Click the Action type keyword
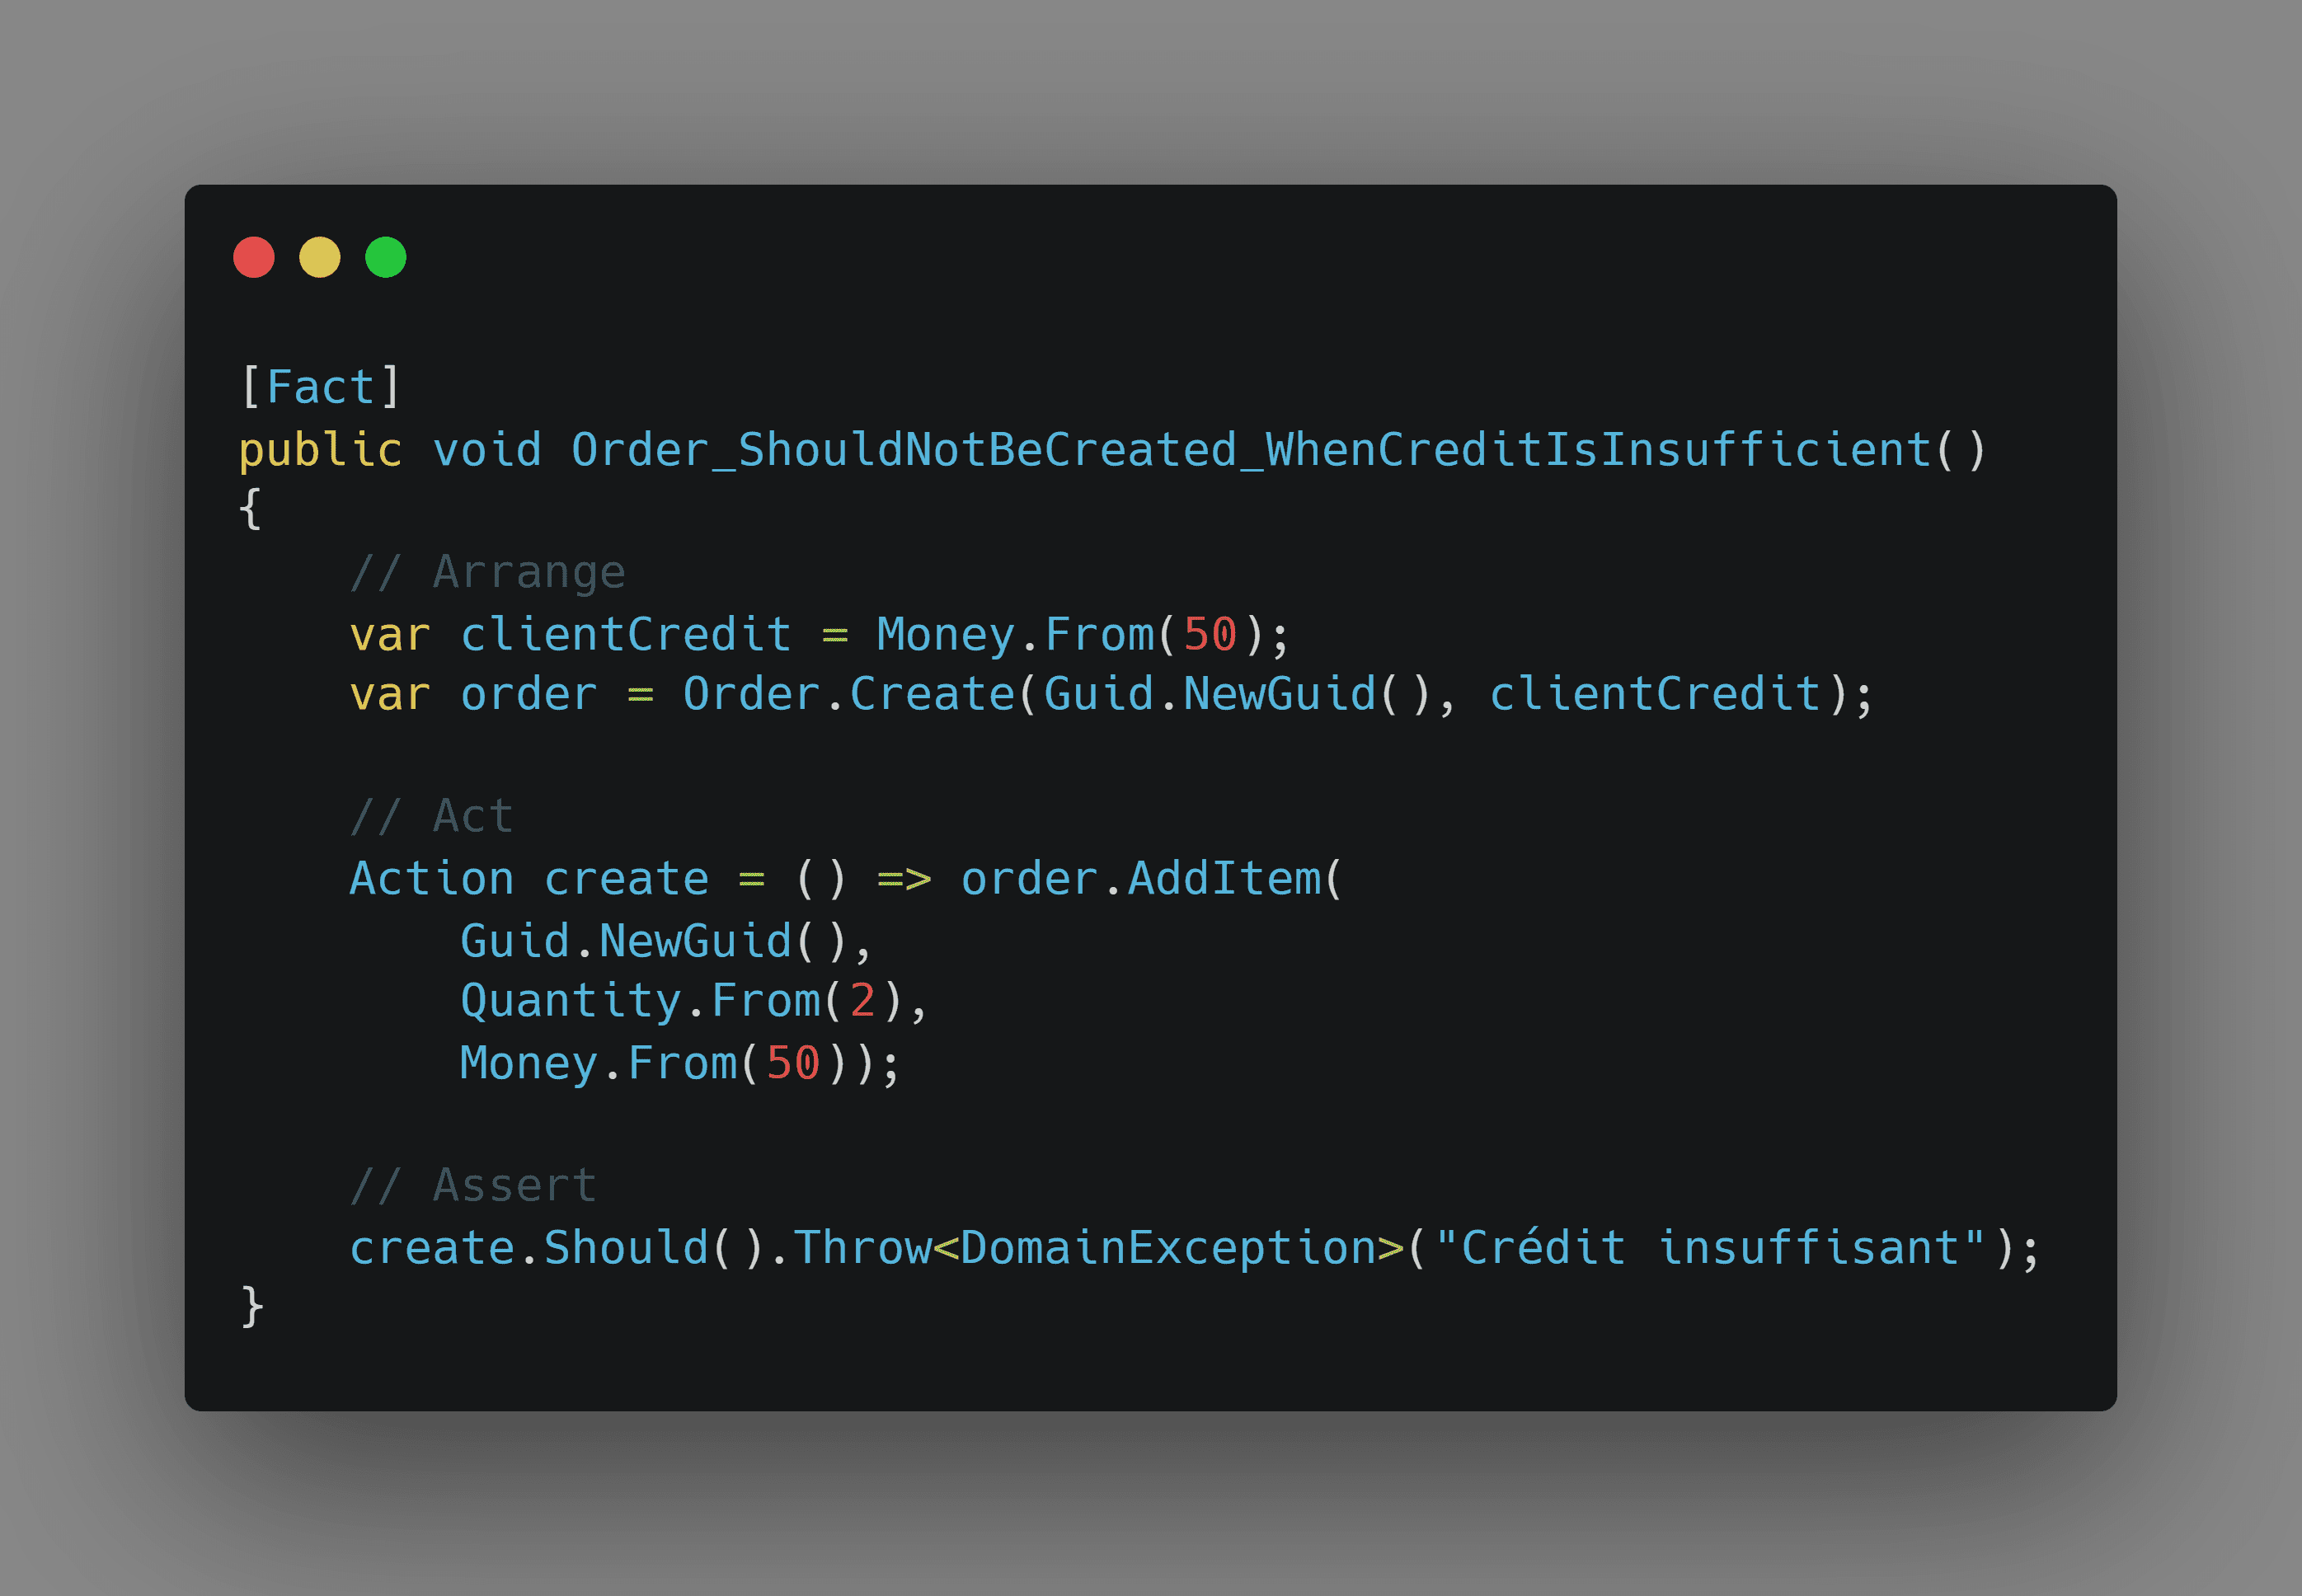 431,879
